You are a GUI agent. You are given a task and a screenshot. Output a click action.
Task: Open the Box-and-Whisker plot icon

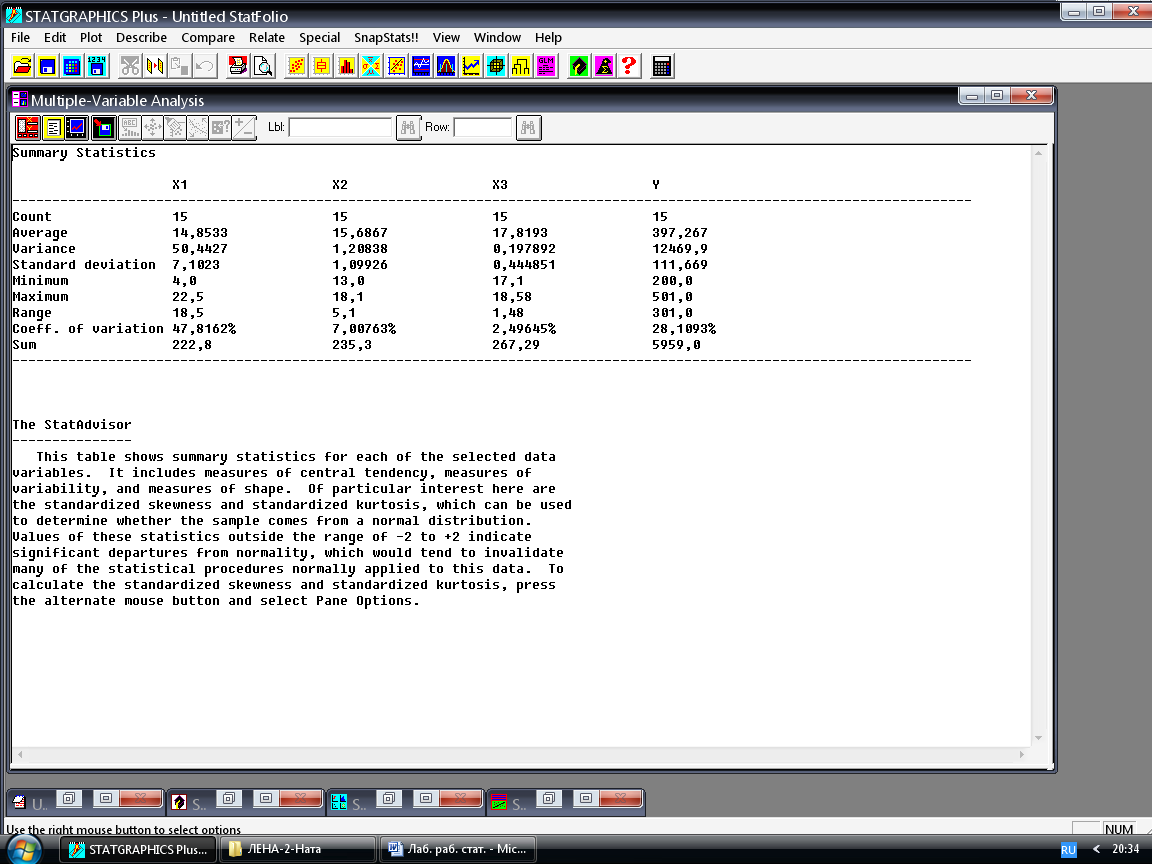point(322,66)
